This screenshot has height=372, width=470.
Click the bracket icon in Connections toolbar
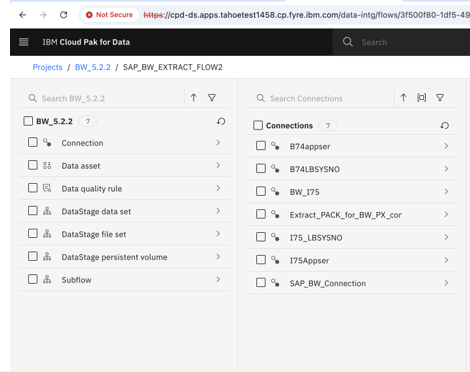[422, 98]
